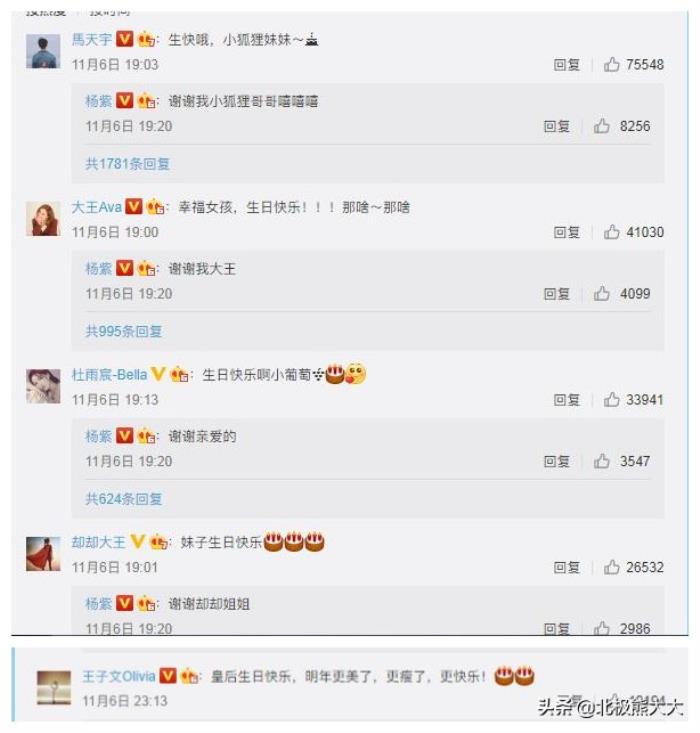Open 王子文Olivia's profile via username
Viewport: 700px width, 733px height.
tap(119, 676)
